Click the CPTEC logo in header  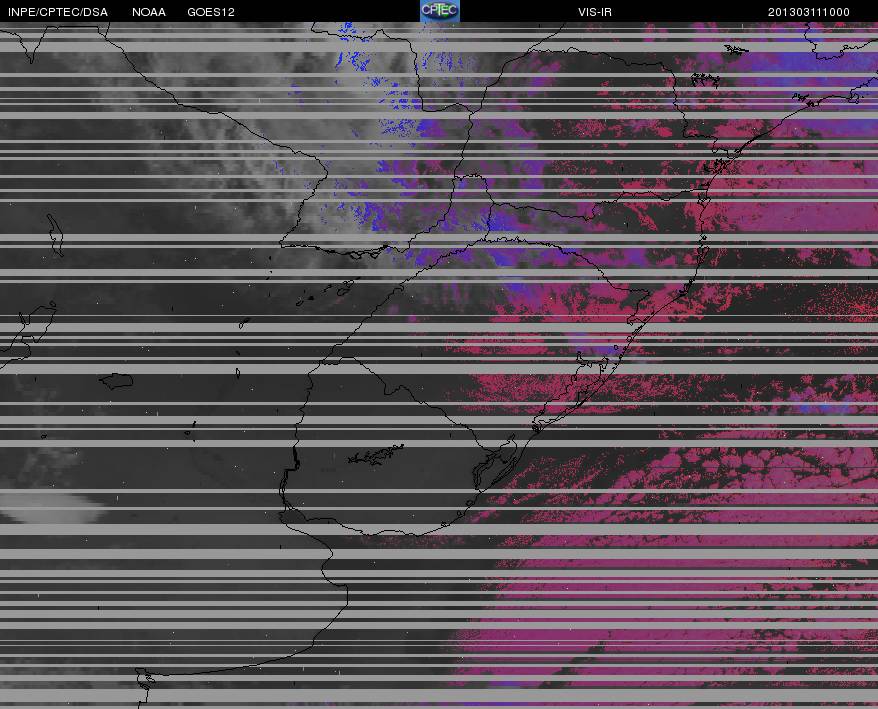pos(440,11)
